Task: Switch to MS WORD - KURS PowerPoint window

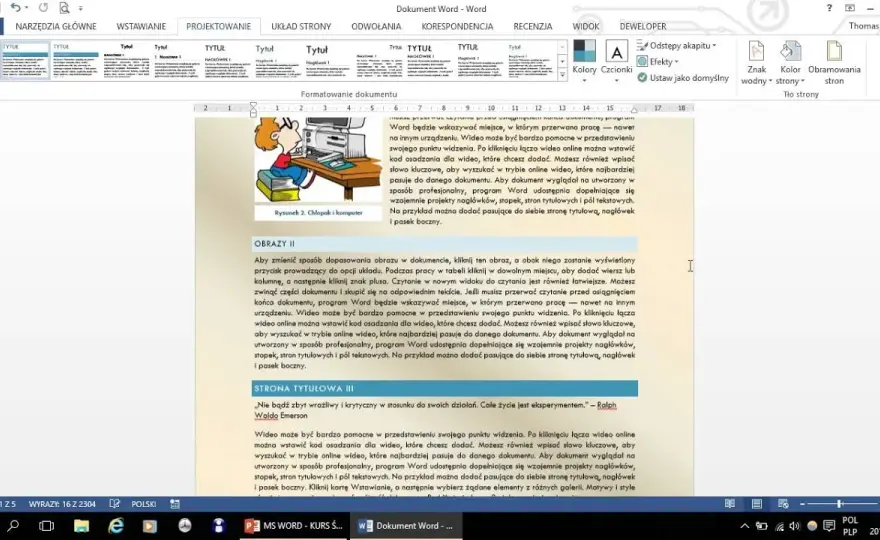Action: click(x=294, y=526)
